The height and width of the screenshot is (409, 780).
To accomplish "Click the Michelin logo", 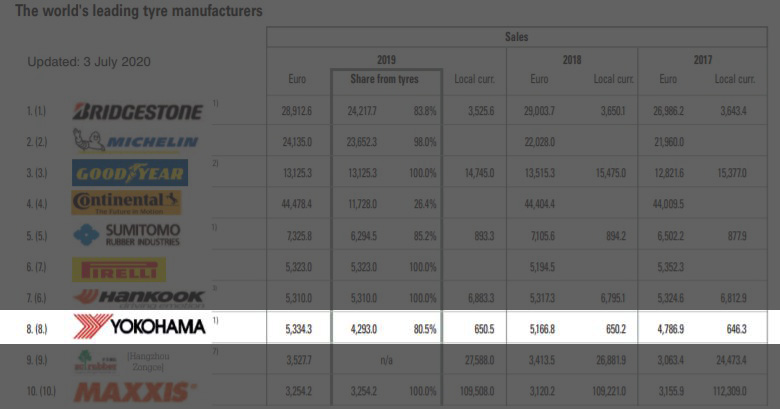I will [135, 140].
